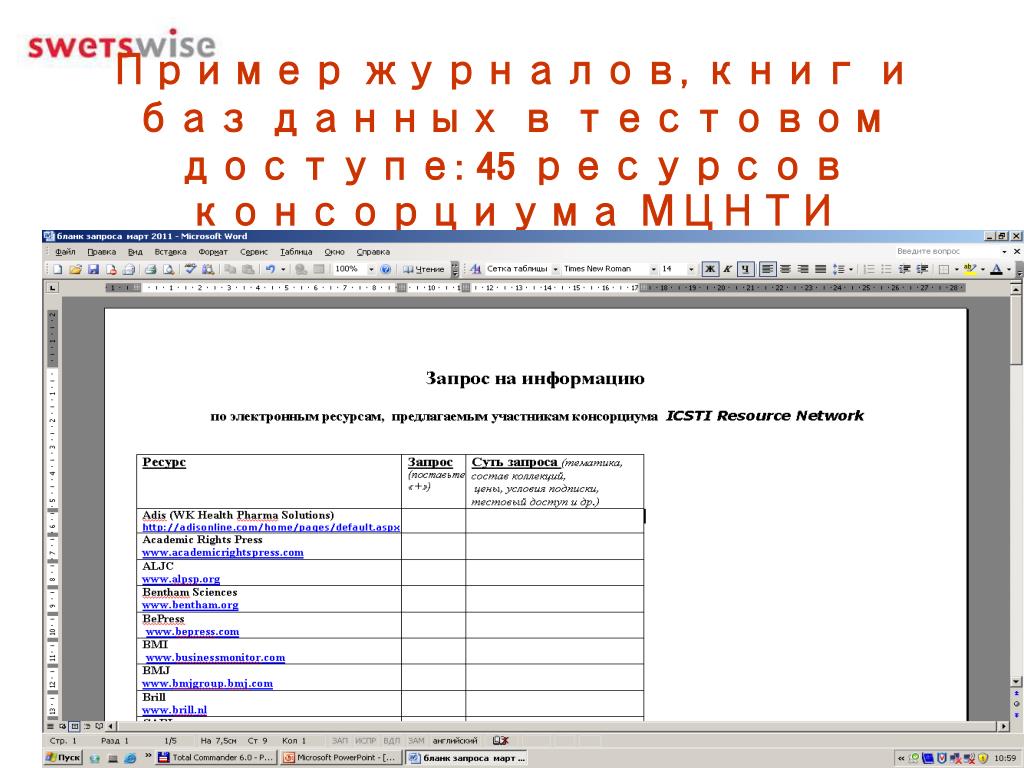1024x768 pixels.
Task: Open the Times New Roman font dropdown
Action: click(653, 269)
